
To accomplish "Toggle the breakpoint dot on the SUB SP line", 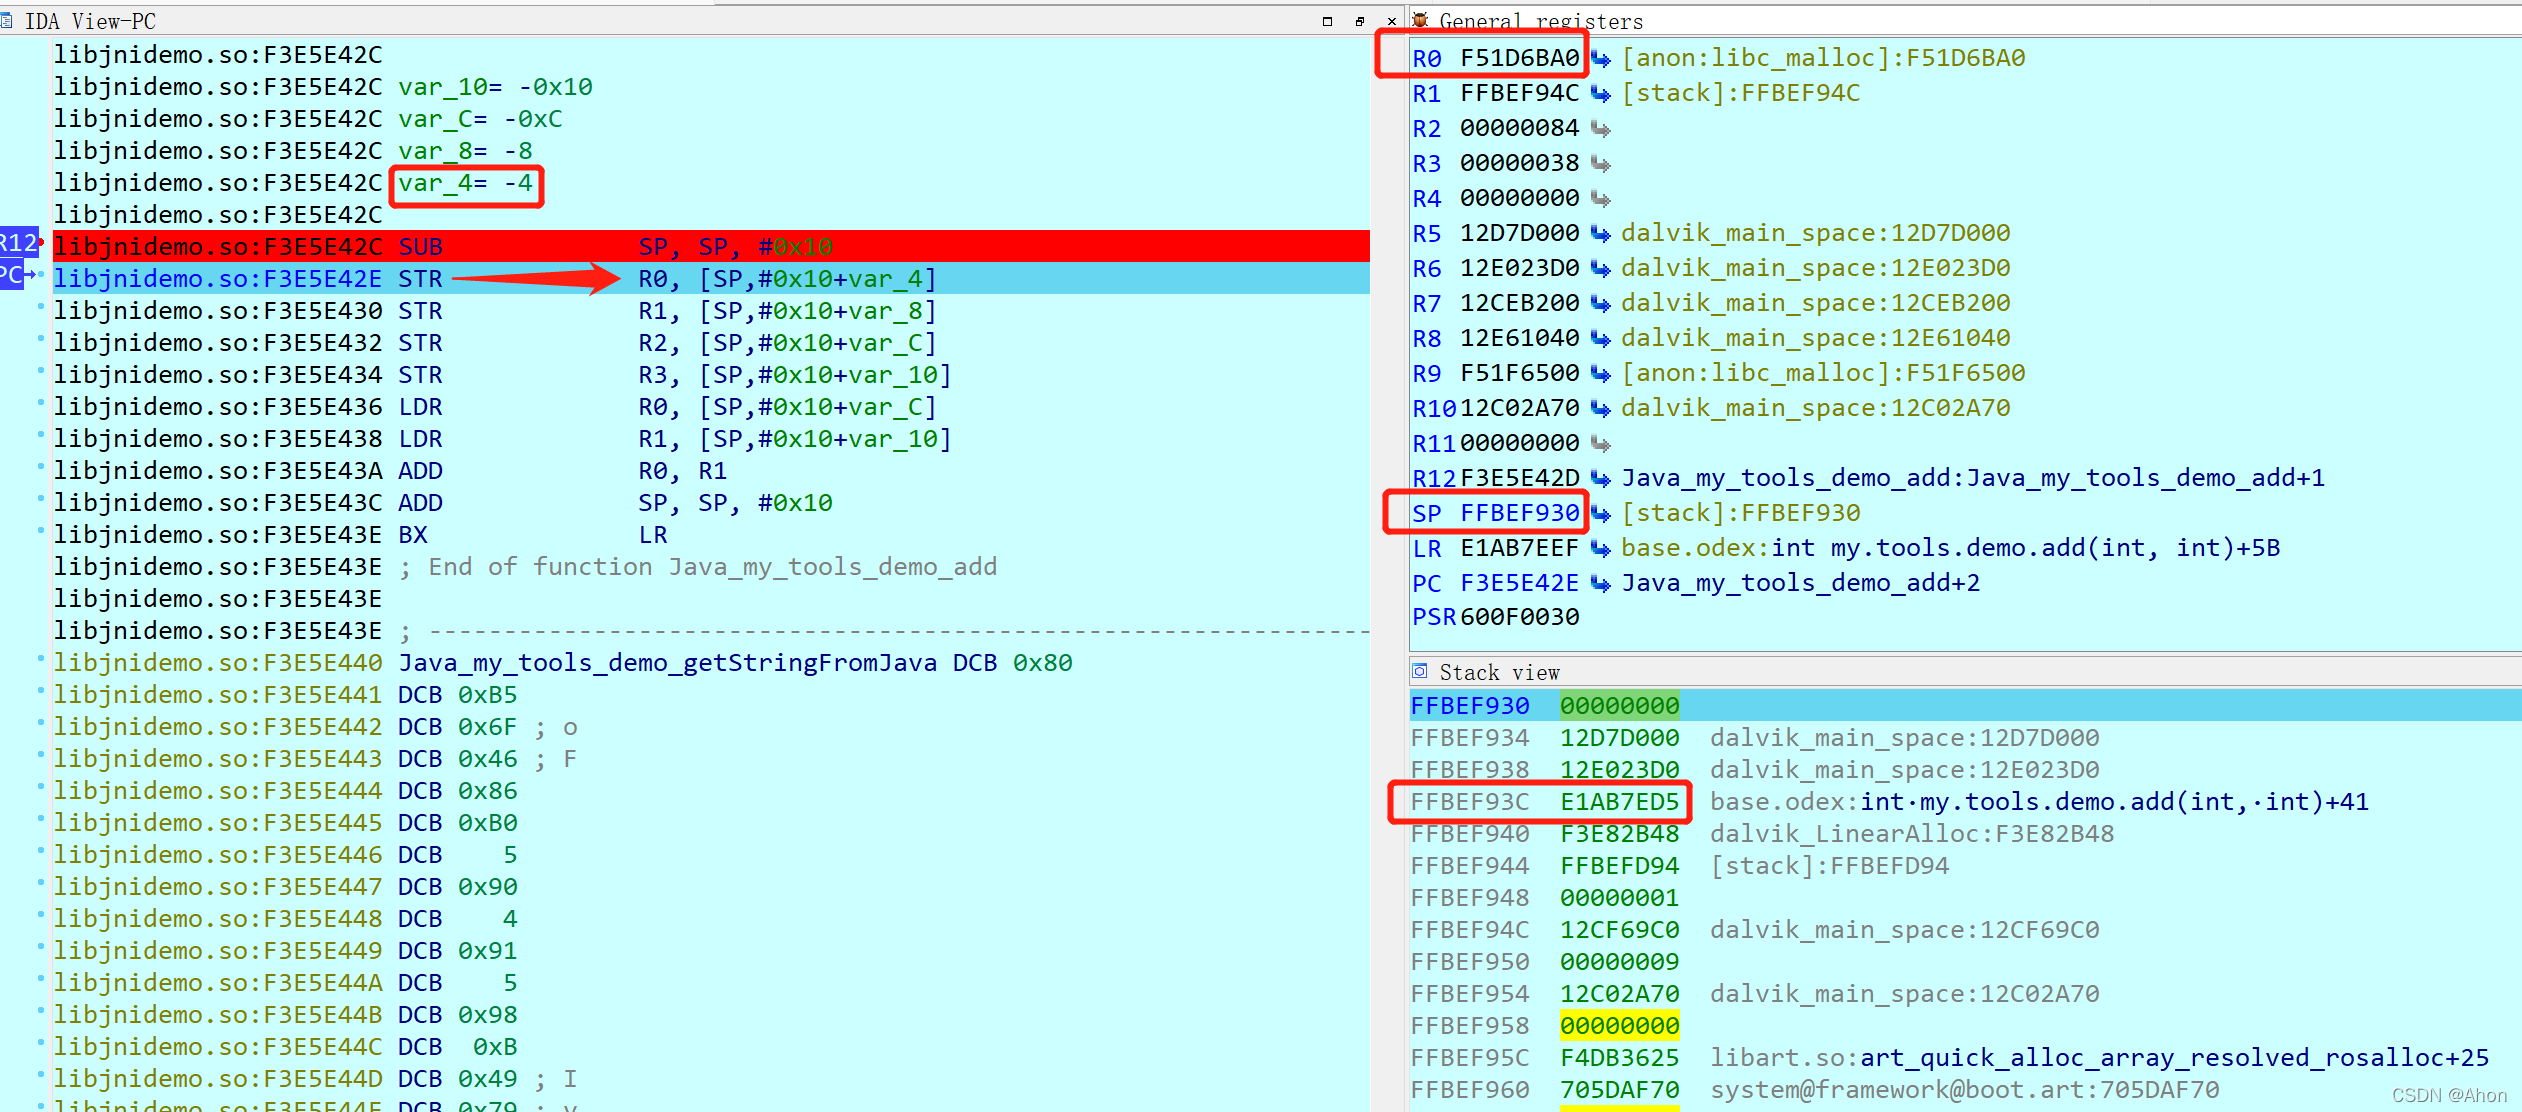I will click(x=41, y=242).
